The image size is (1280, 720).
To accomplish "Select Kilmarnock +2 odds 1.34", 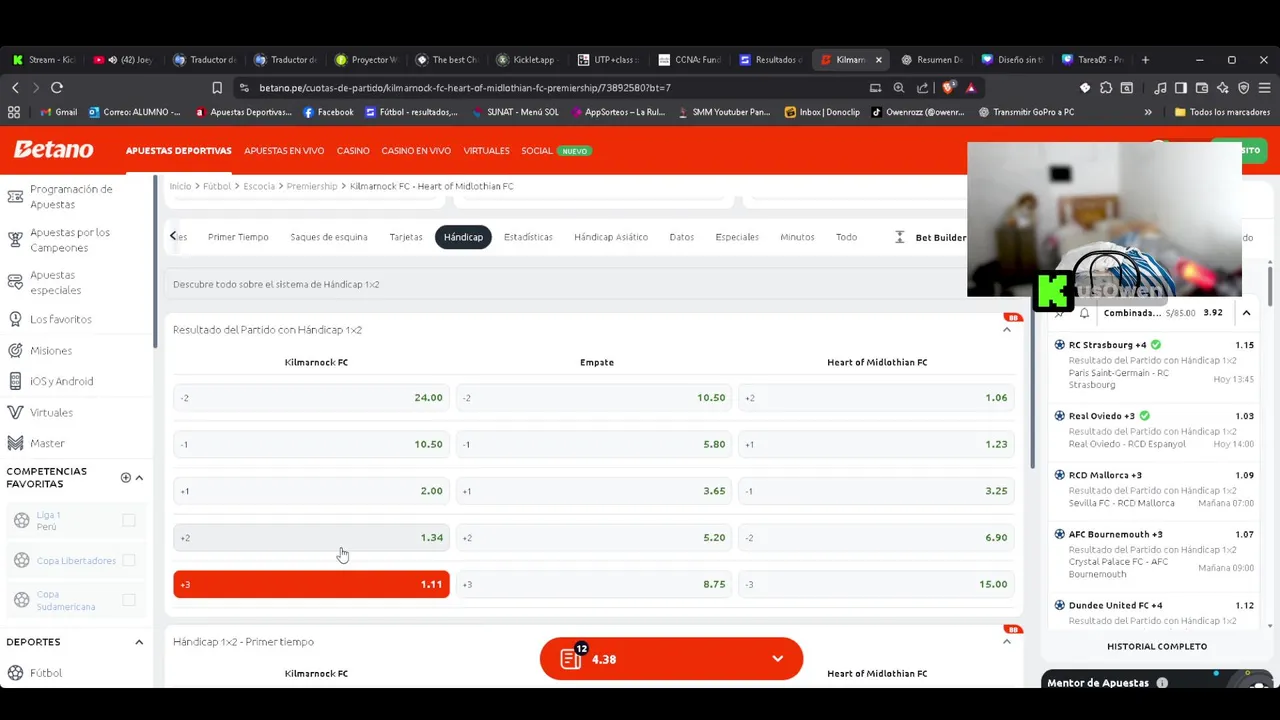I will pos(311,537).
